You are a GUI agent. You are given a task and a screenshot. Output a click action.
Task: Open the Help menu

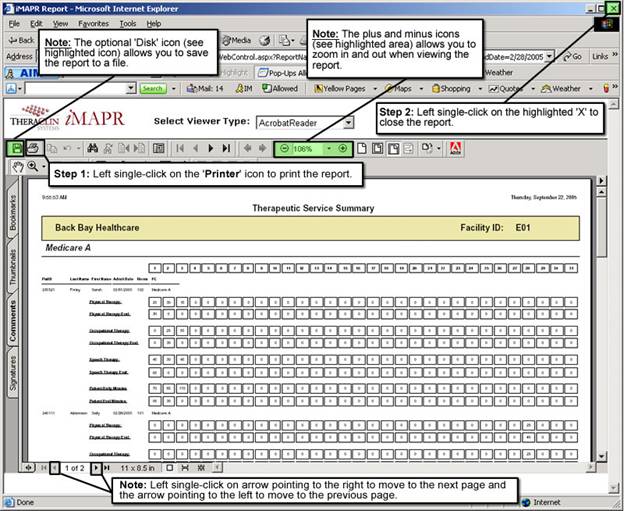coord(154,24)
